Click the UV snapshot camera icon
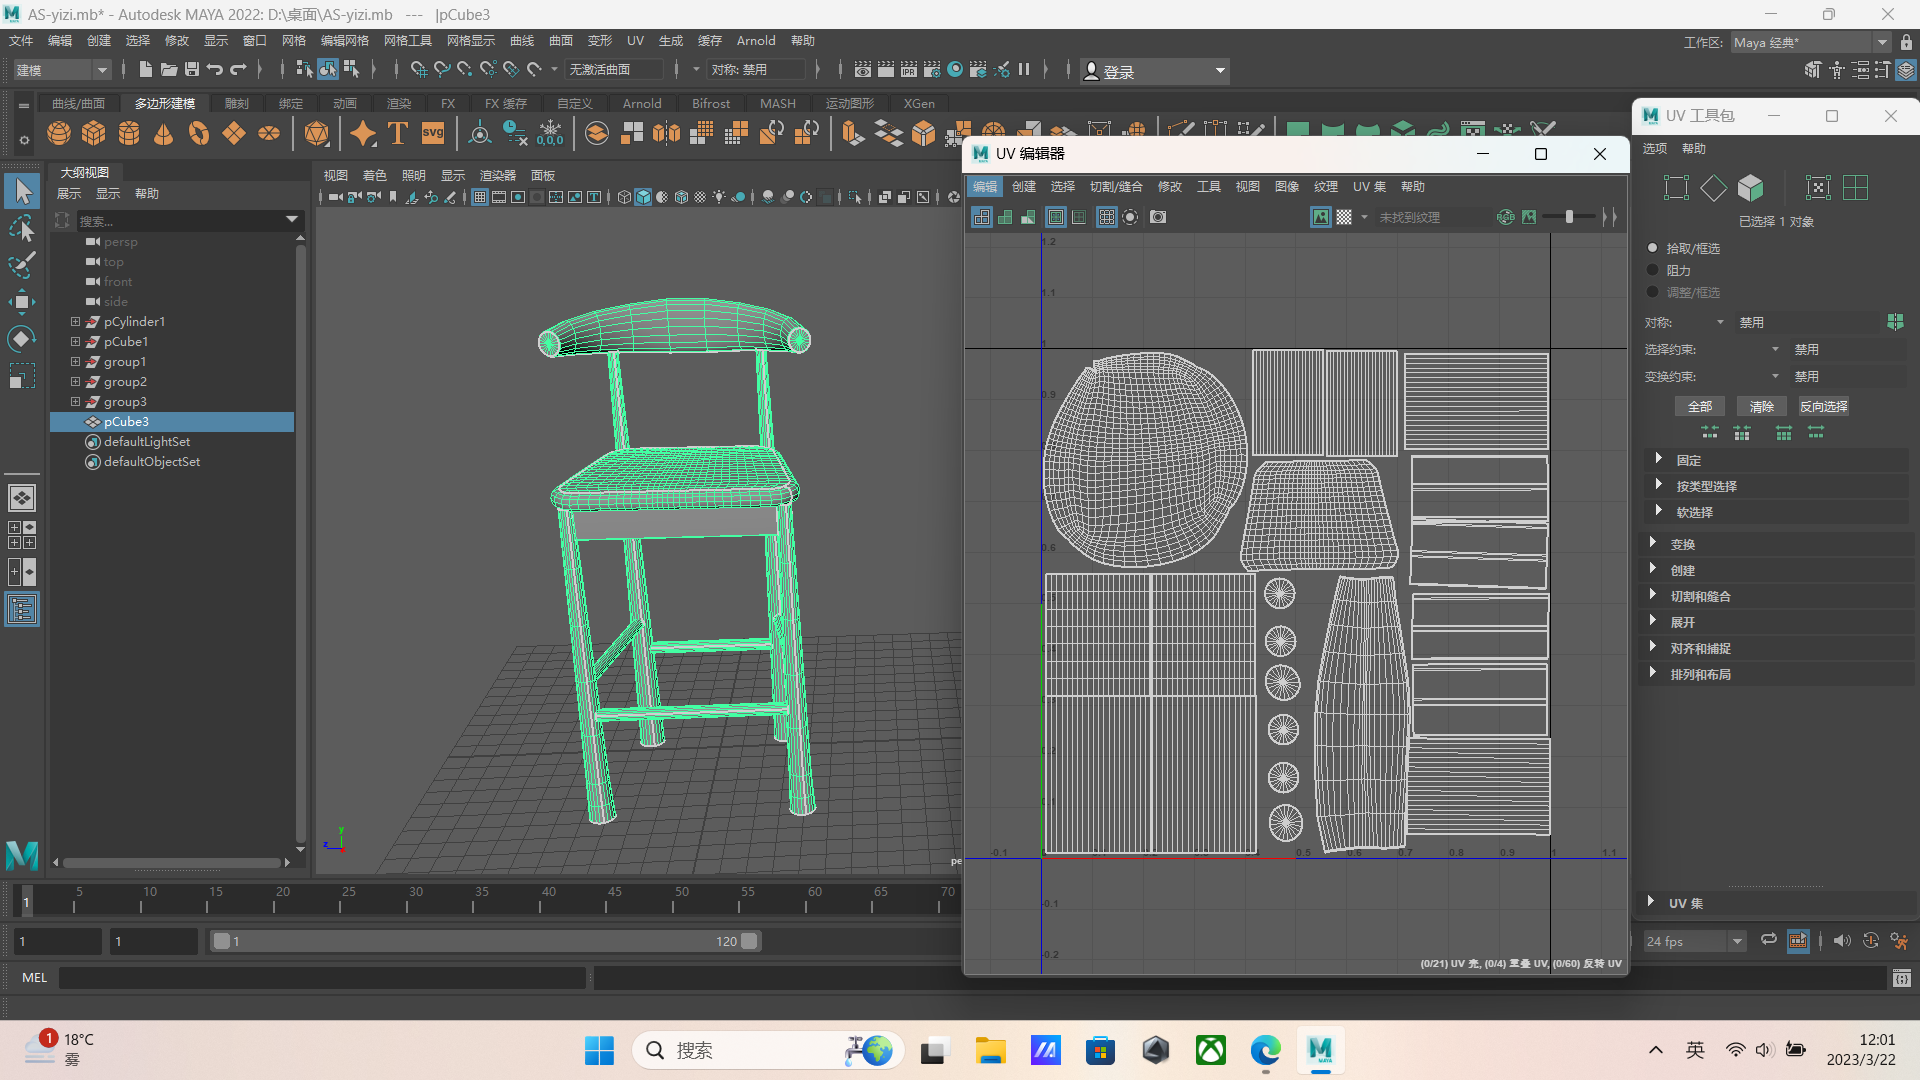Screen dimensions: 1920x1080 (x=1157, y=217)
